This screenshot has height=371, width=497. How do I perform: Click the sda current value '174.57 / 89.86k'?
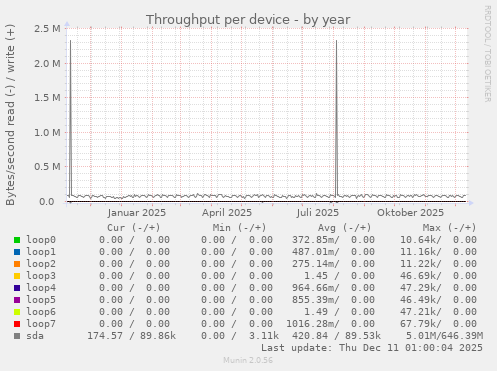coord(132,336)
